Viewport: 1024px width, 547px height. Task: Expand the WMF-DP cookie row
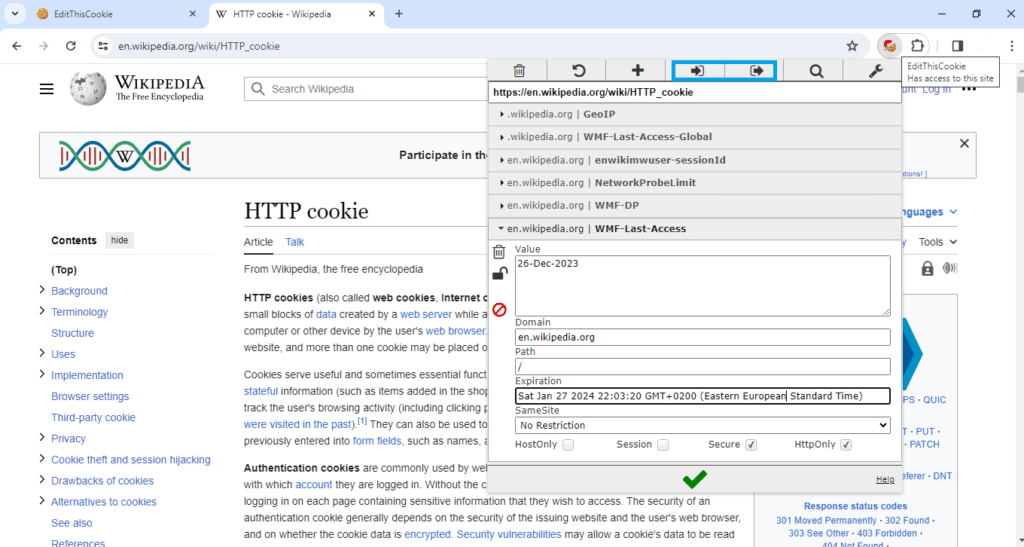(695, 206)
